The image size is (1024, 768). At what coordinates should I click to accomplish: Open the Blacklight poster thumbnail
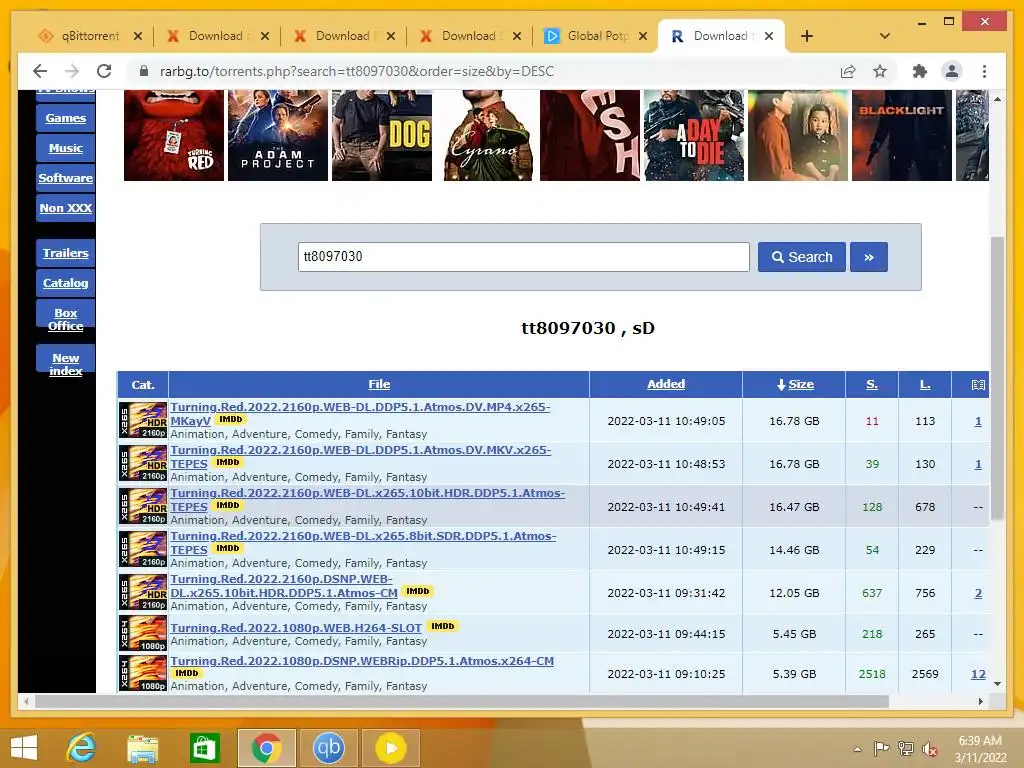tap(902, 135)
